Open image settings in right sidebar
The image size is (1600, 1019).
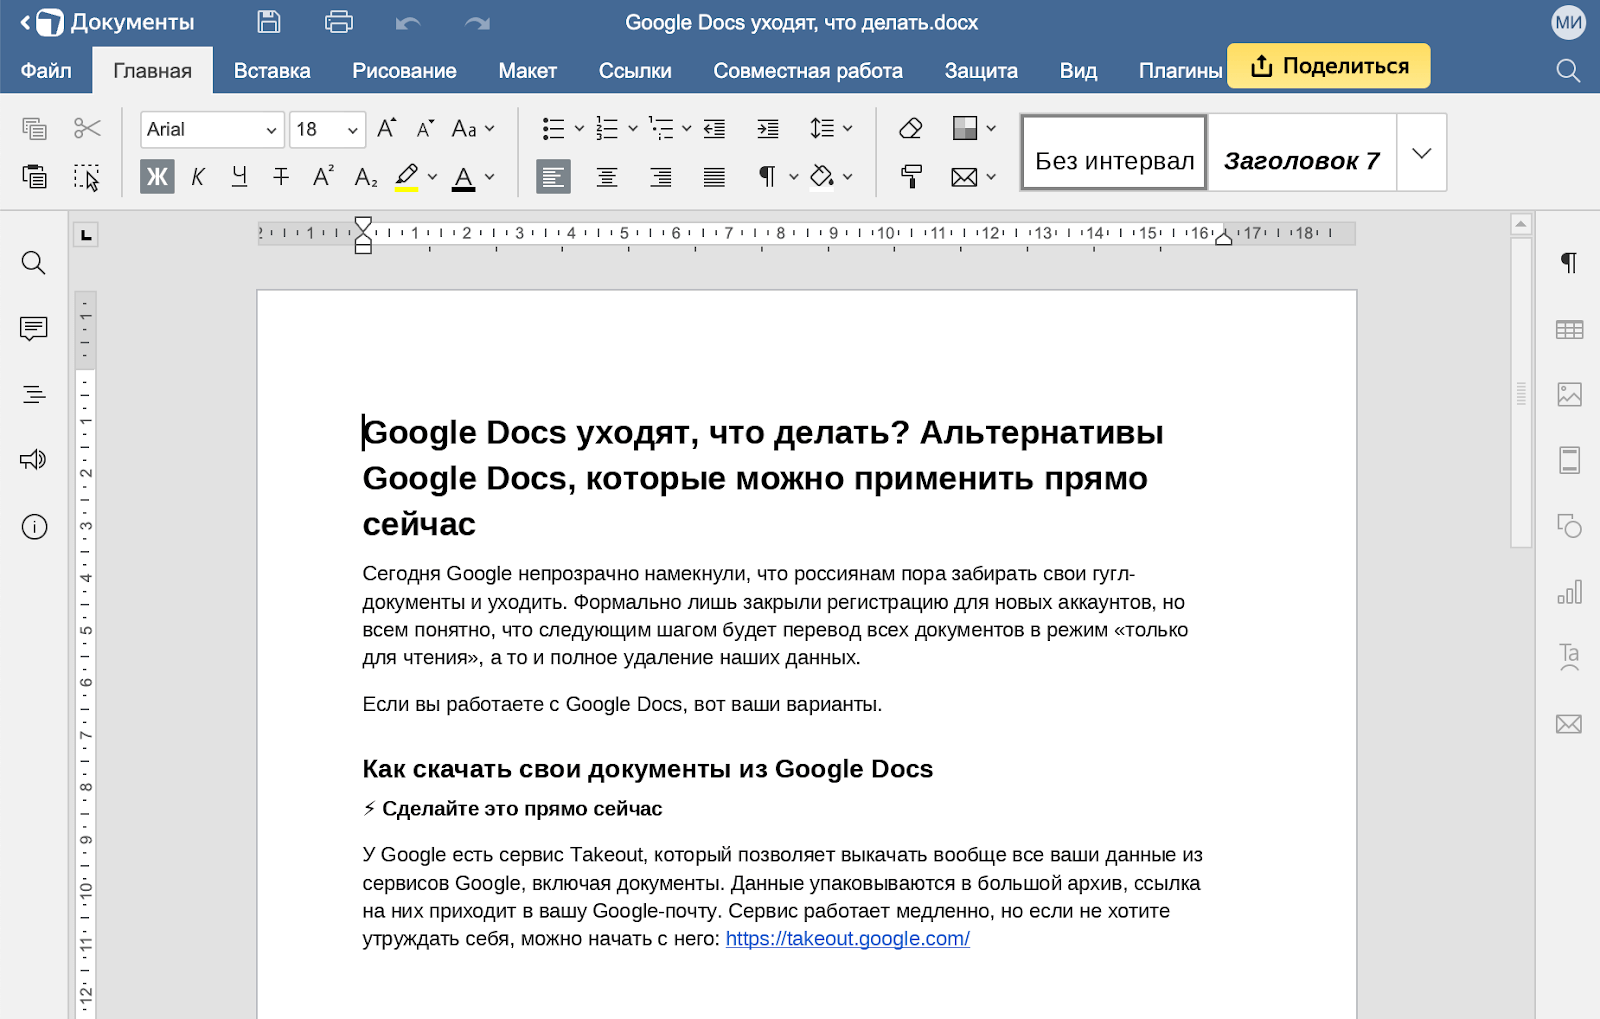pos(1569,394)
